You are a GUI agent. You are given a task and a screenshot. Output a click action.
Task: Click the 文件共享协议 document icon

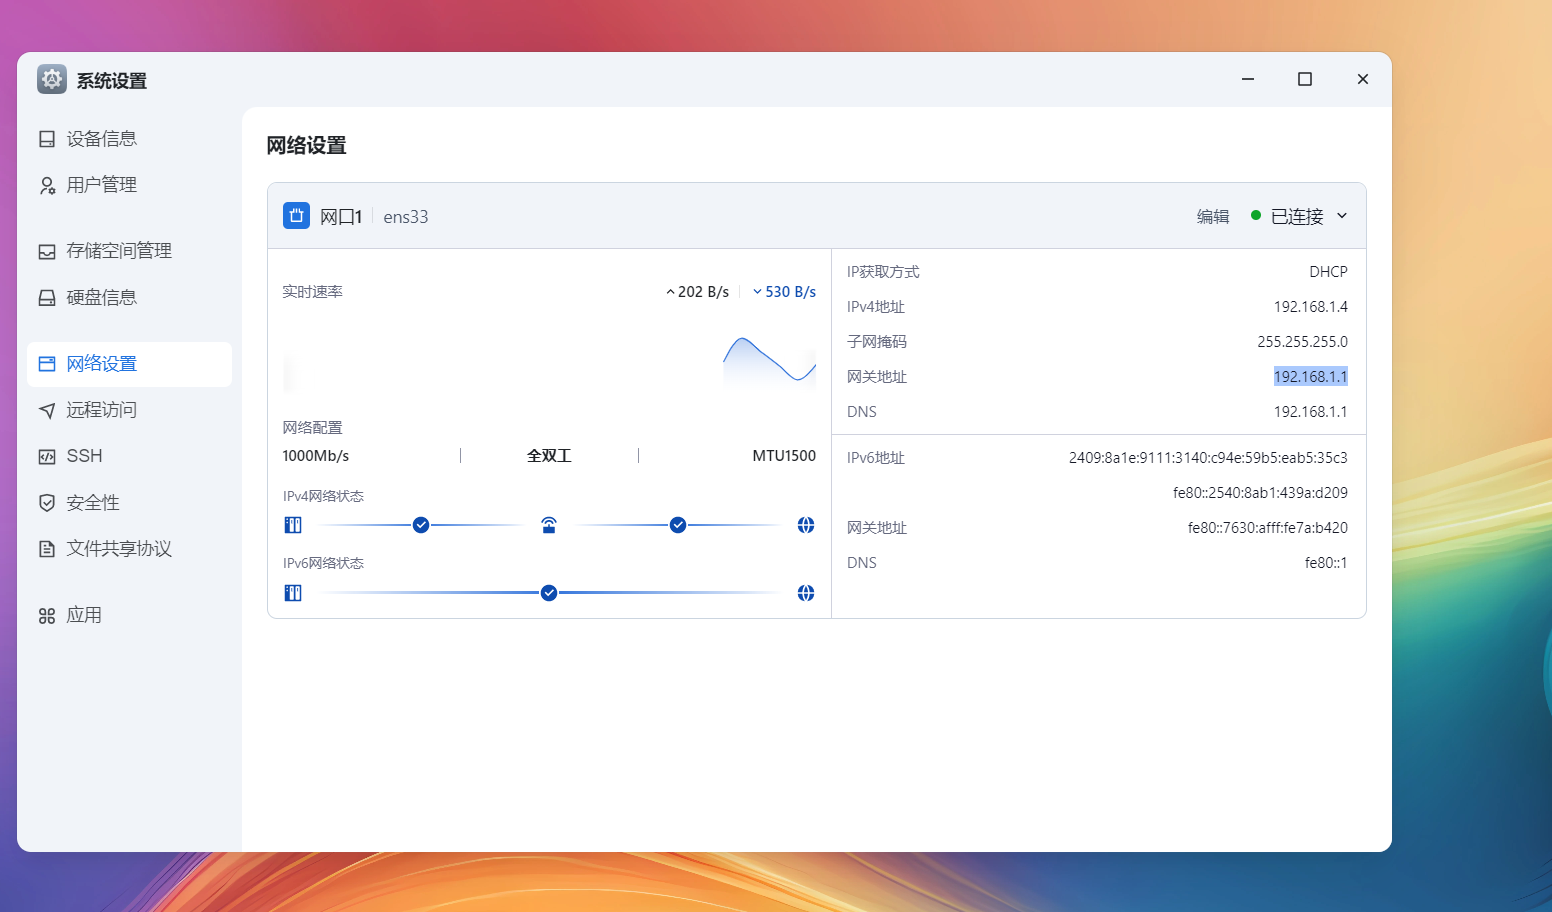(47, 549)
